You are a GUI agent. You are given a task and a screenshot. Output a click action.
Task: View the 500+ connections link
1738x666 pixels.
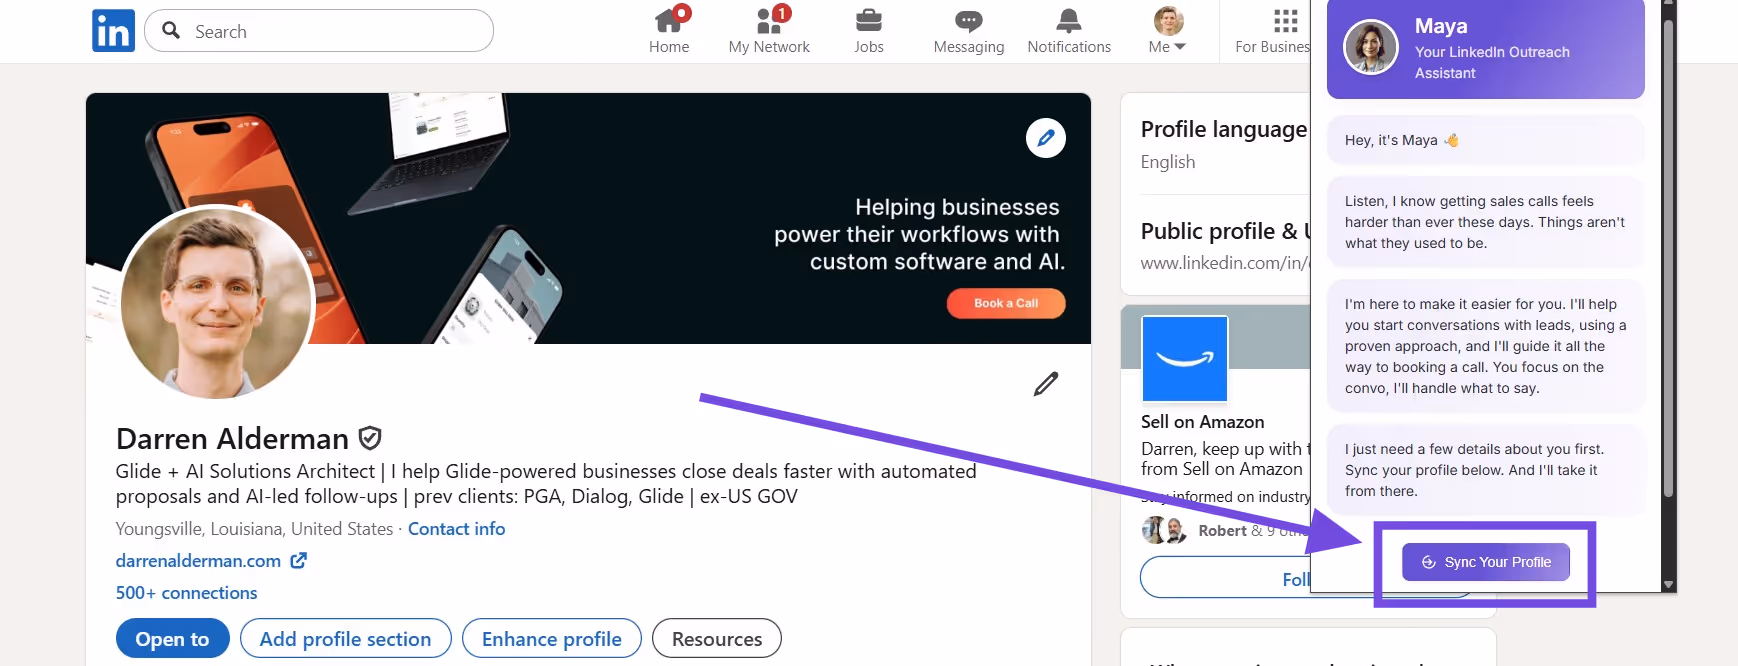coord(186,593)
